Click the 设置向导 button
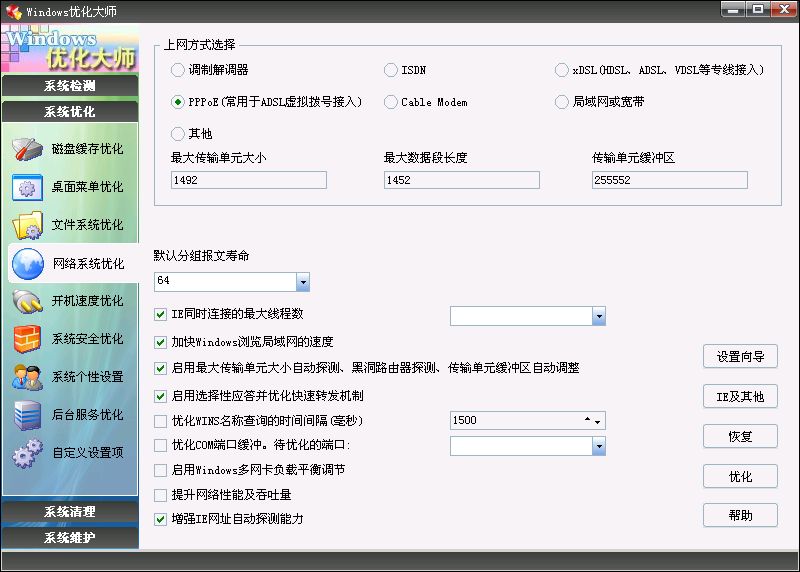The image size is (800, 572). coord(740,357)
